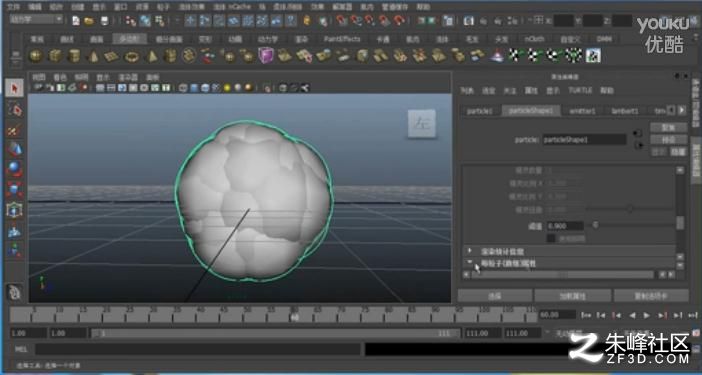Create a new scene from status line
This screenshot has width=702, height=375.
tap(76, 21)
